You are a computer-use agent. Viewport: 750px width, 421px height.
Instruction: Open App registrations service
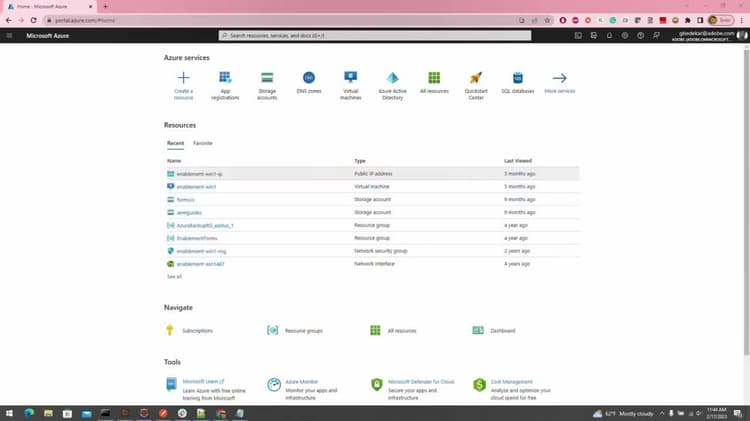pyautogui.click(x=225, y=85)
